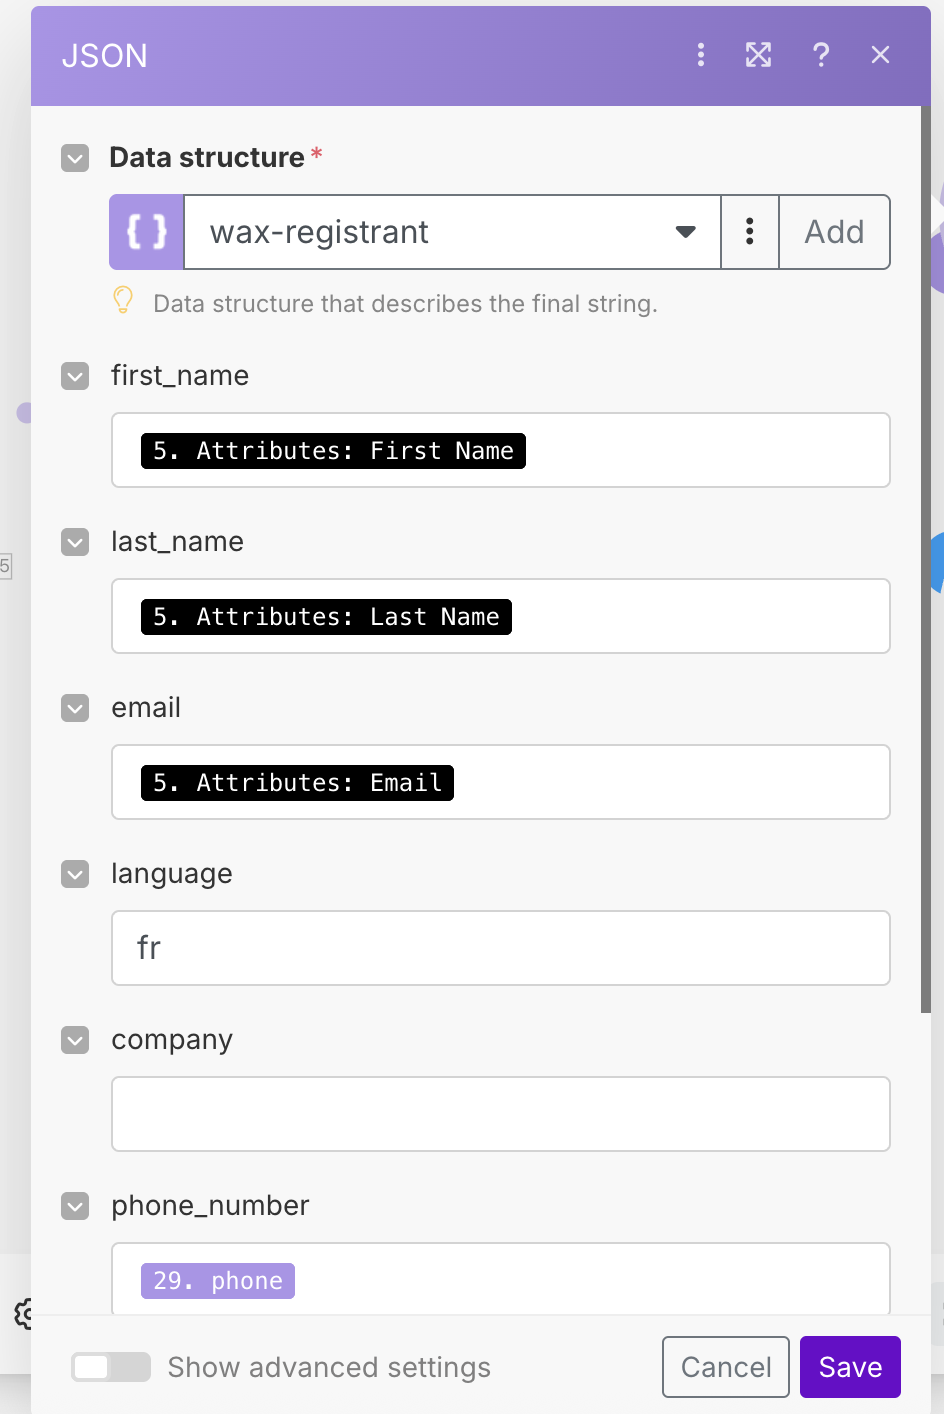The image size is (944, 1414).
Task: Collapse the email field chevron
Action: (76, 708)
